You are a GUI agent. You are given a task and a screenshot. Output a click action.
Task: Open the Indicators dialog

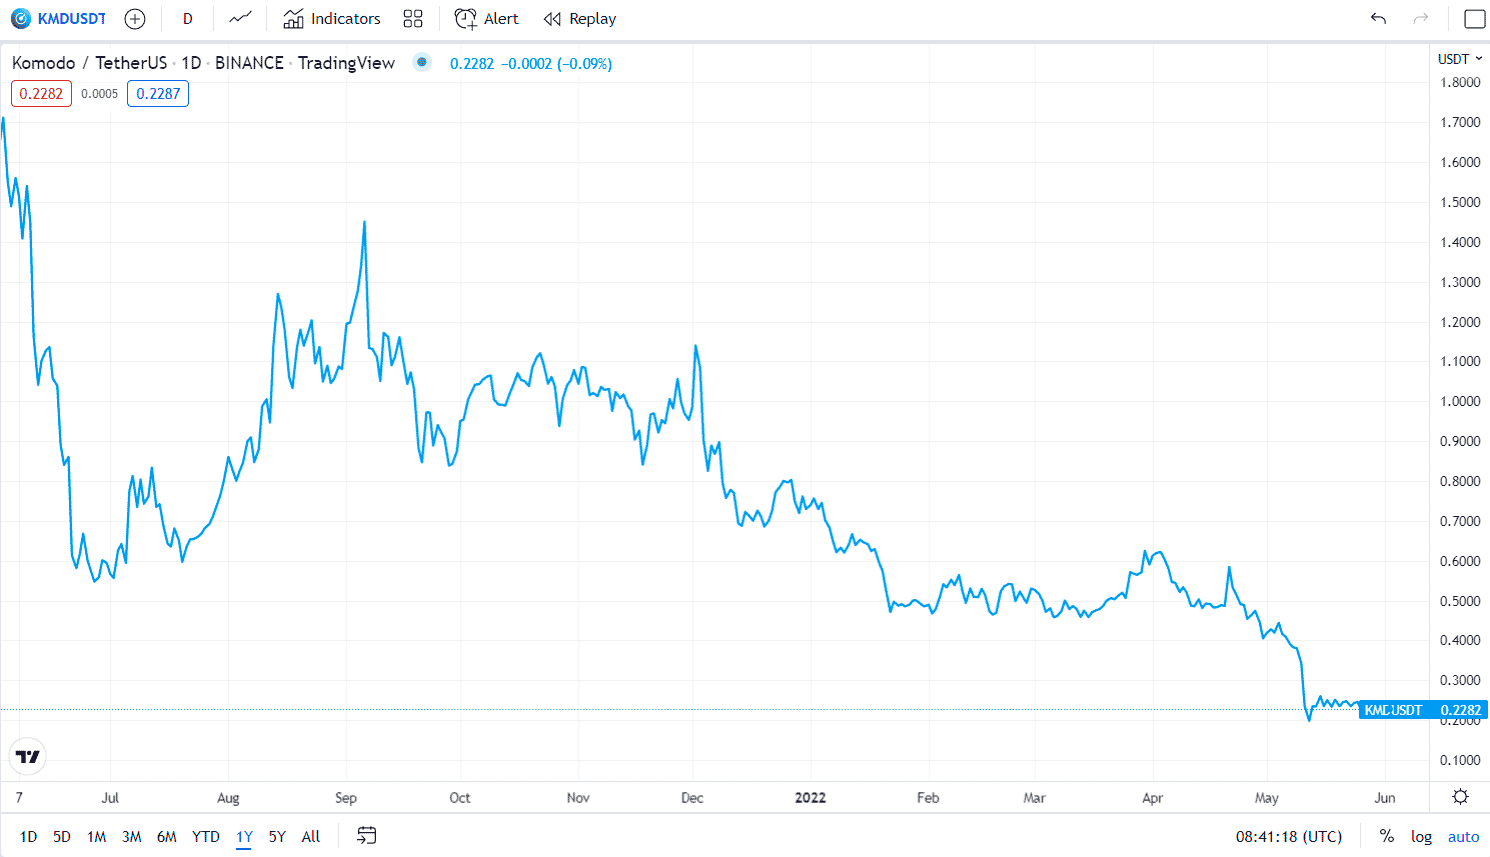[x=332, y=19]
